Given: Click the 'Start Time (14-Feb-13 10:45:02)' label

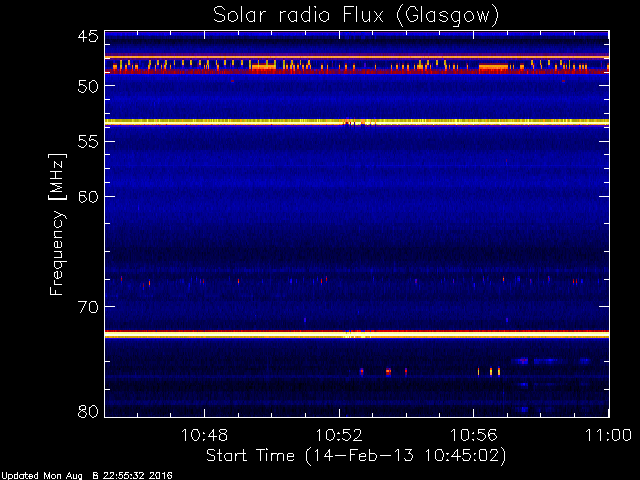Looking at the screenshot, I should tap(356, 456).
